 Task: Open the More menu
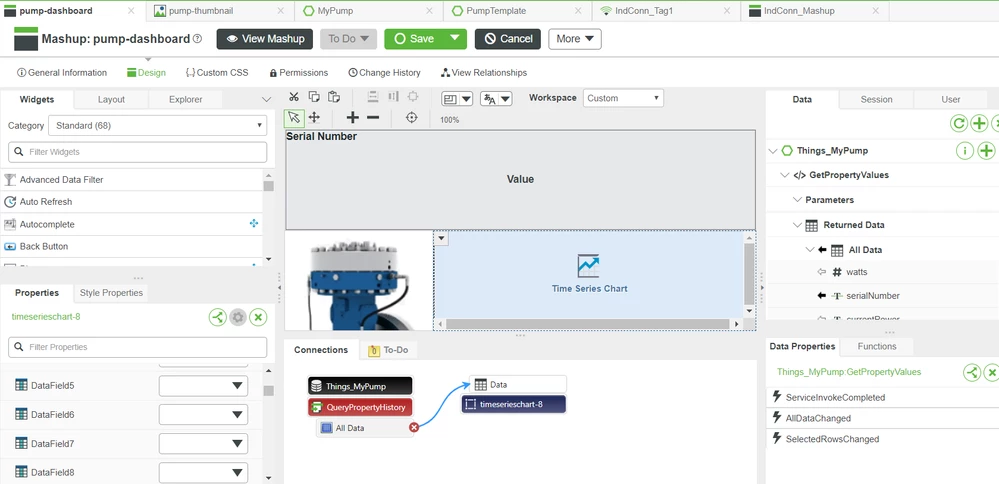575,39
